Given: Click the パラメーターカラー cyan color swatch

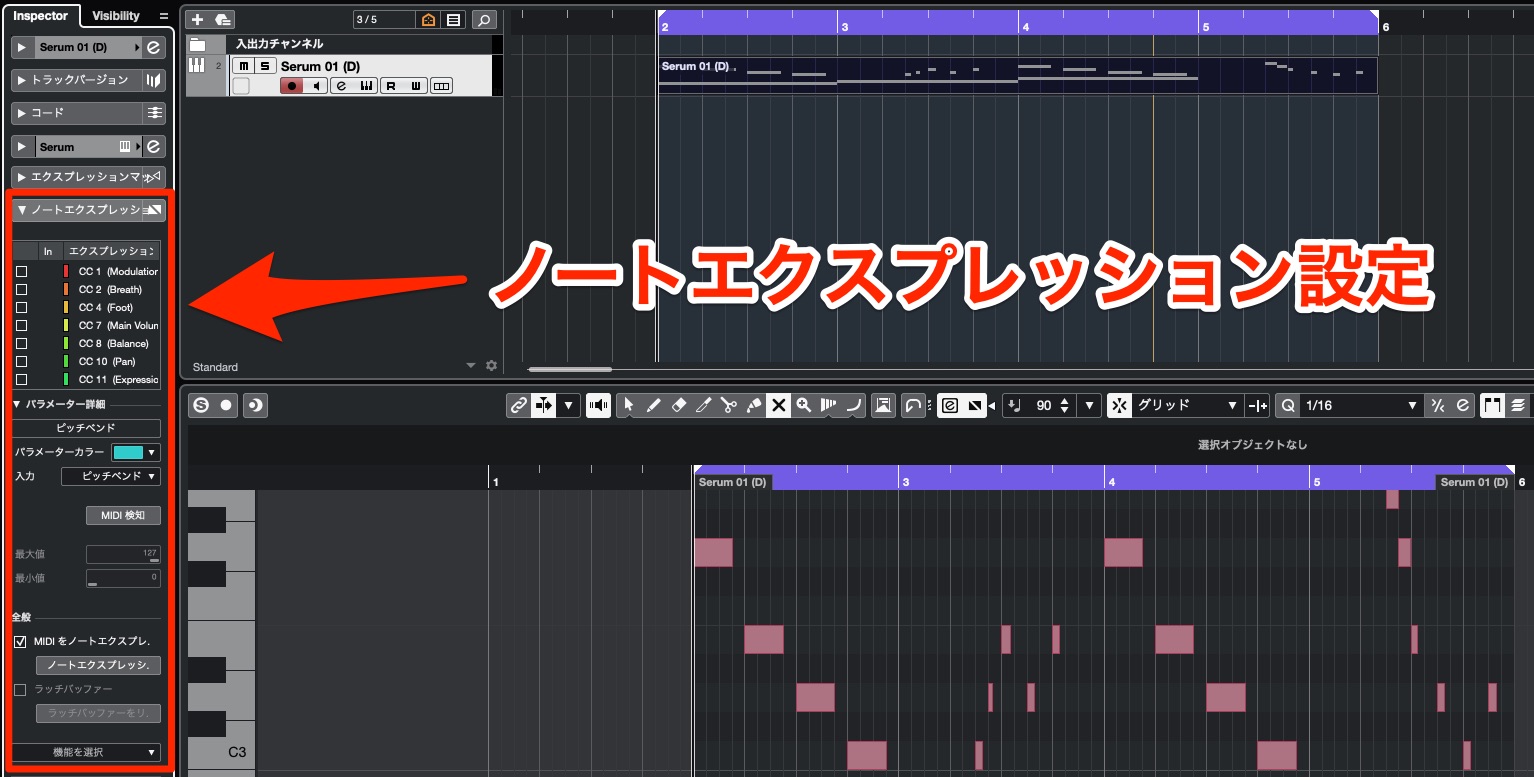Looking at the screenshot, I should click(x=127, y=452).
